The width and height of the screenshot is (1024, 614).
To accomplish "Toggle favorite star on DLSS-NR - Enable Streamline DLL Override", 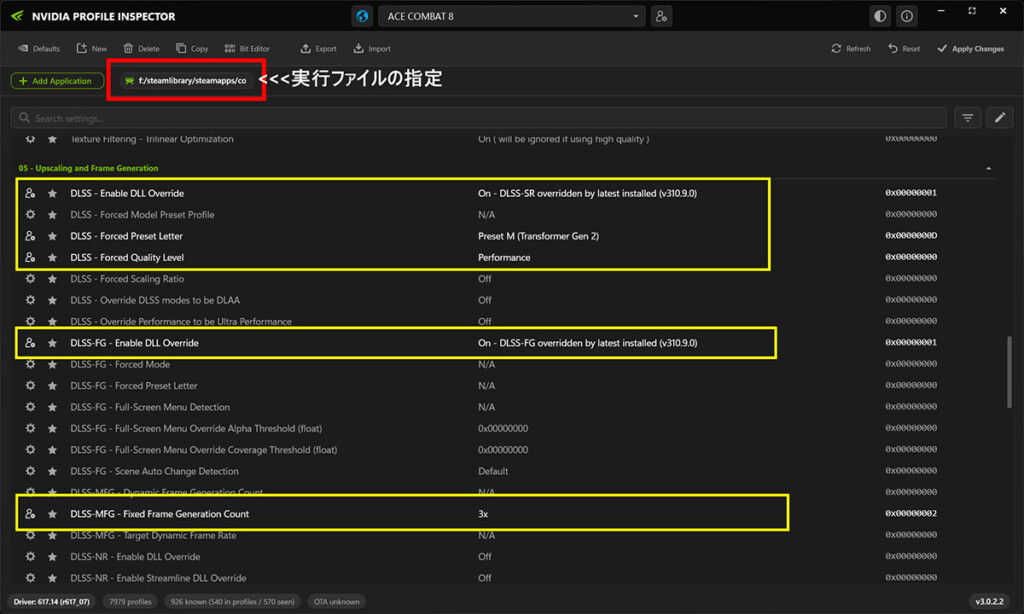I will click(x=52, y=578).
